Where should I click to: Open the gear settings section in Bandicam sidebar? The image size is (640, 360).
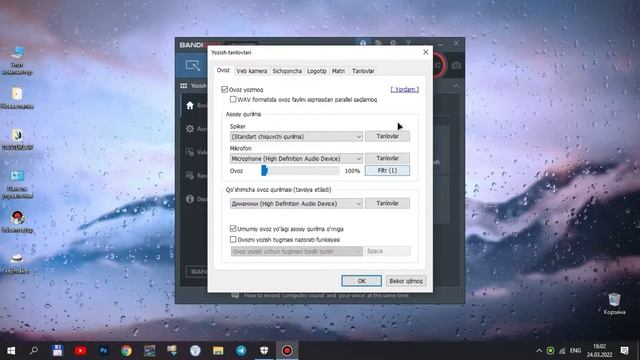[190, 129]
